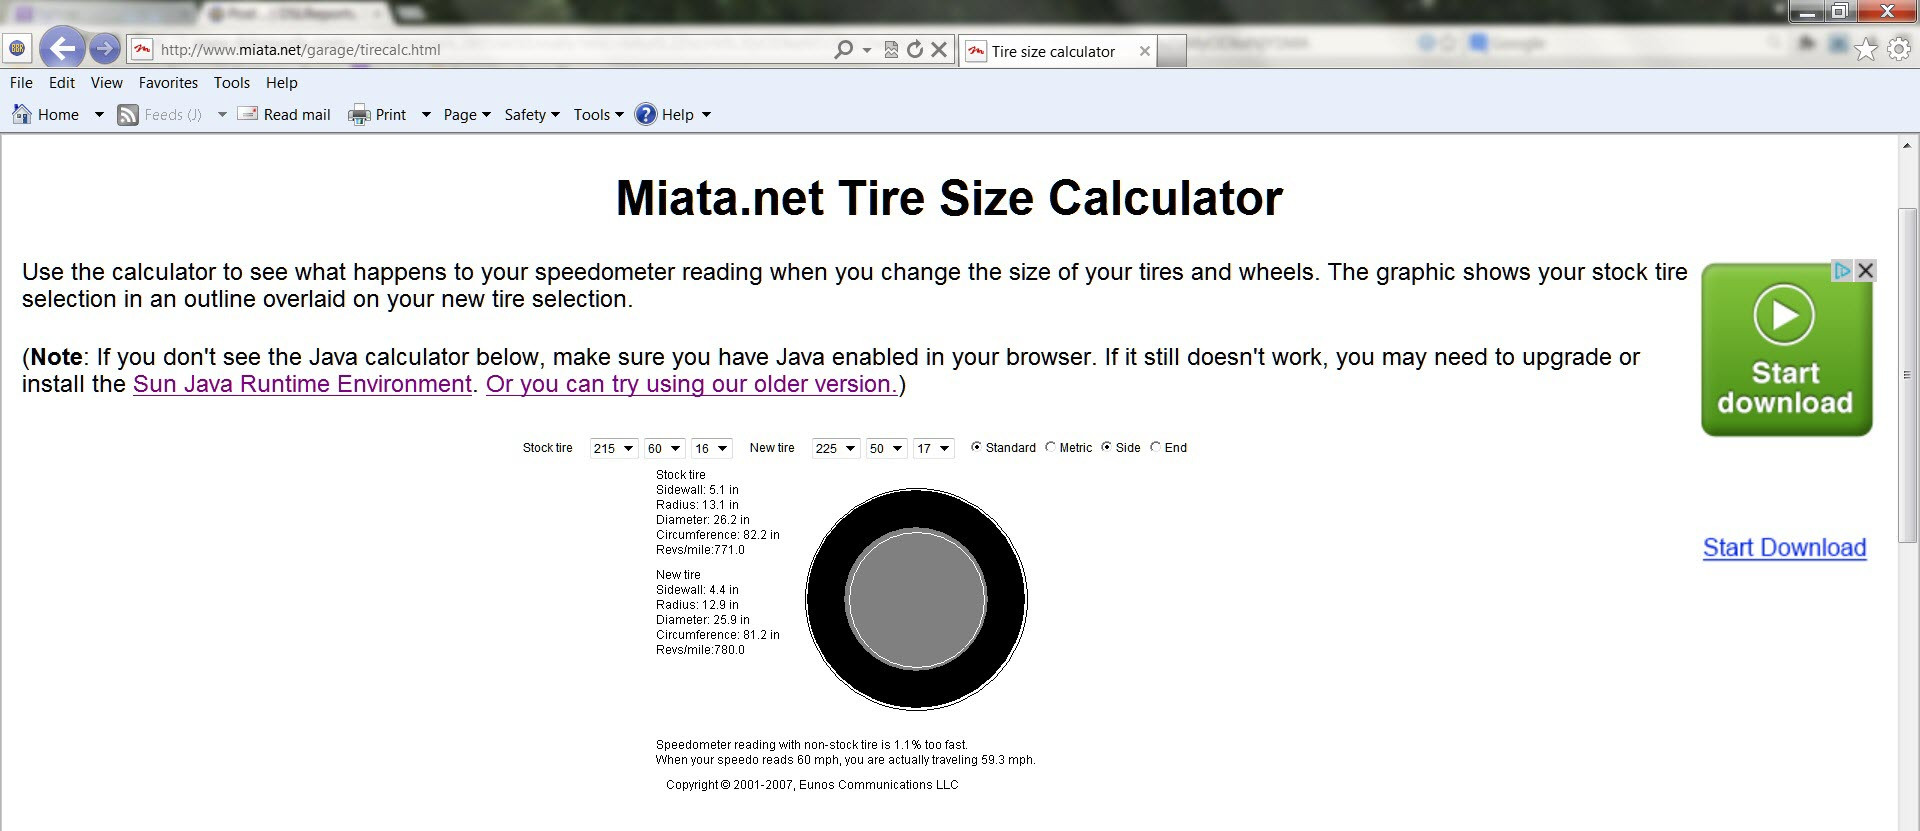Click the Revs/mile:780.0 new tire value
The height and width of the screenshot is (831, 1920).
(700, 650)
